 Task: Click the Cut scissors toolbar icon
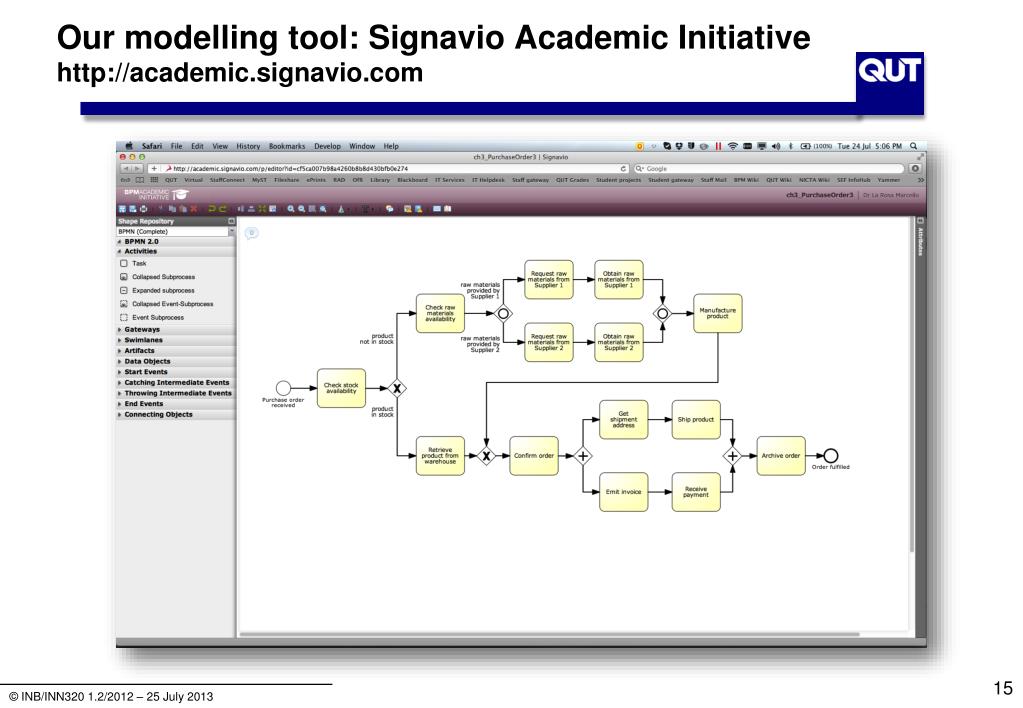(x=161, y=209)
